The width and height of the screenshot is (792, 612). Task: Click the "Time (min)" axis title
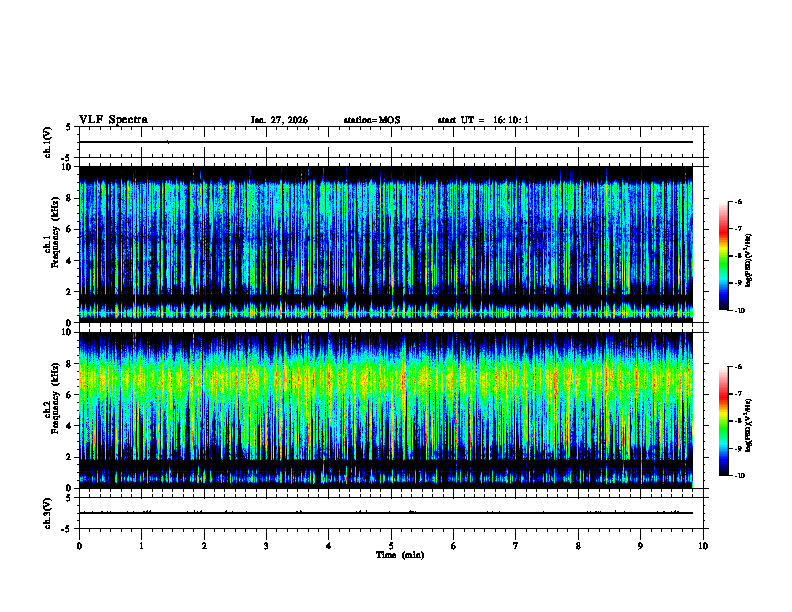(400, 555)
